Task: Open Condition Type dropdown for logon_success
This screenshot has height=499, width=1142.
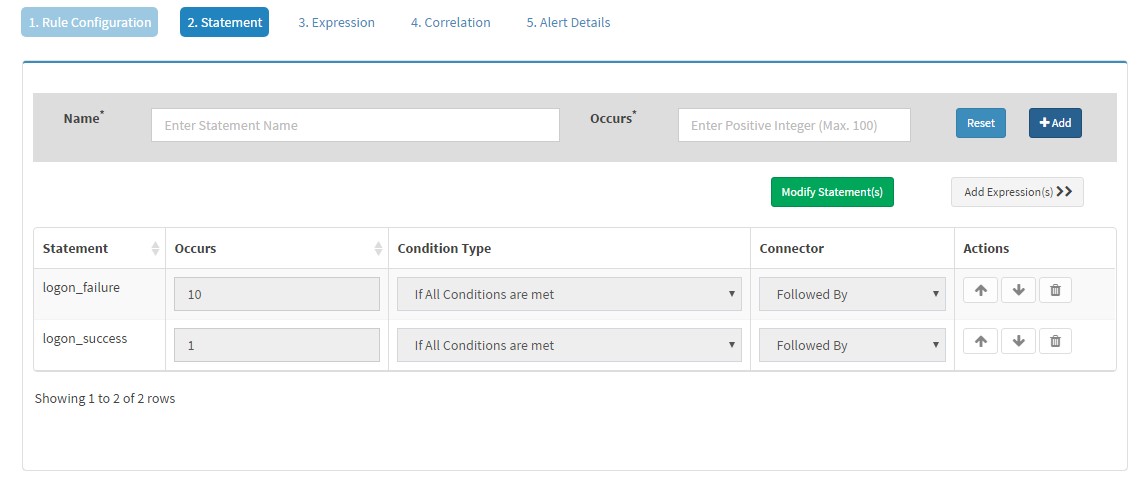Action: tap(570, 345)
